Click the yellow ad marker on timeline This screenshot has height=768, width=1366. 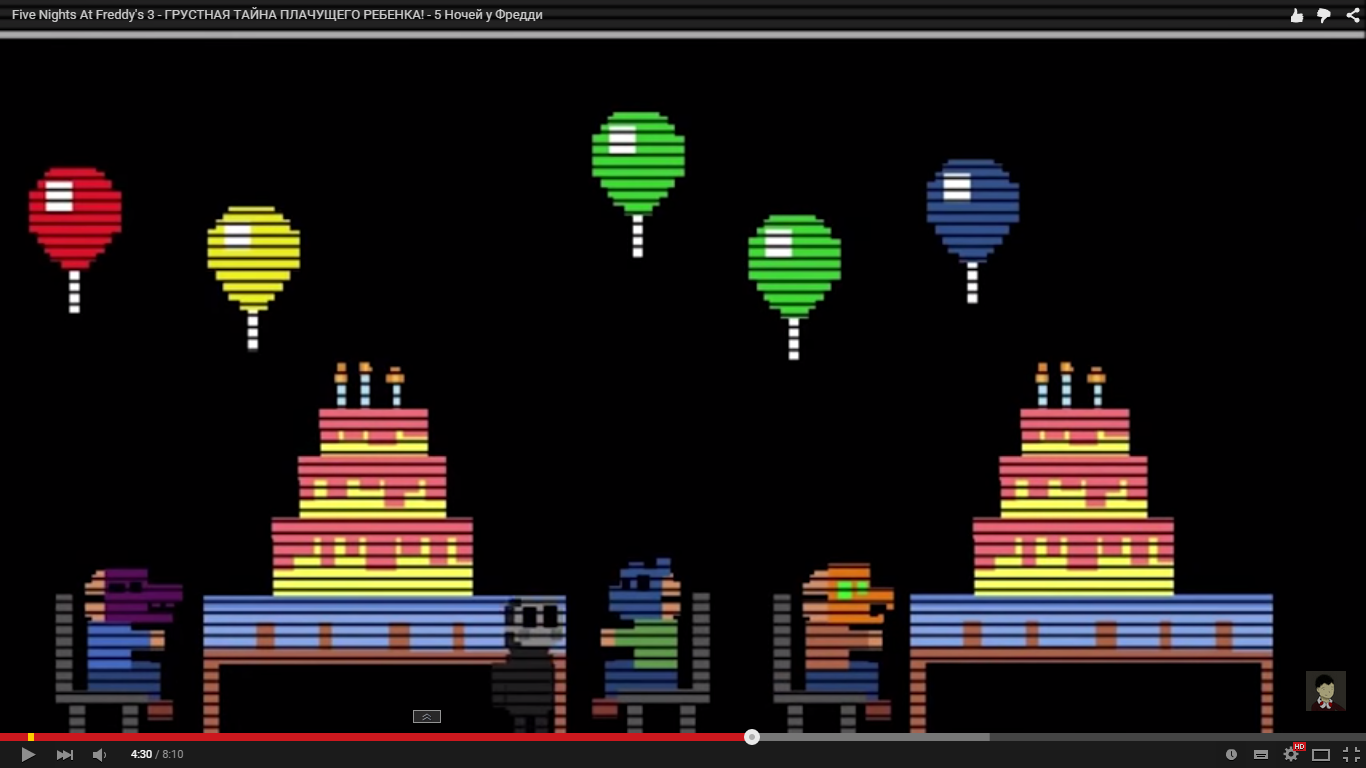click(x=31, y=737)
